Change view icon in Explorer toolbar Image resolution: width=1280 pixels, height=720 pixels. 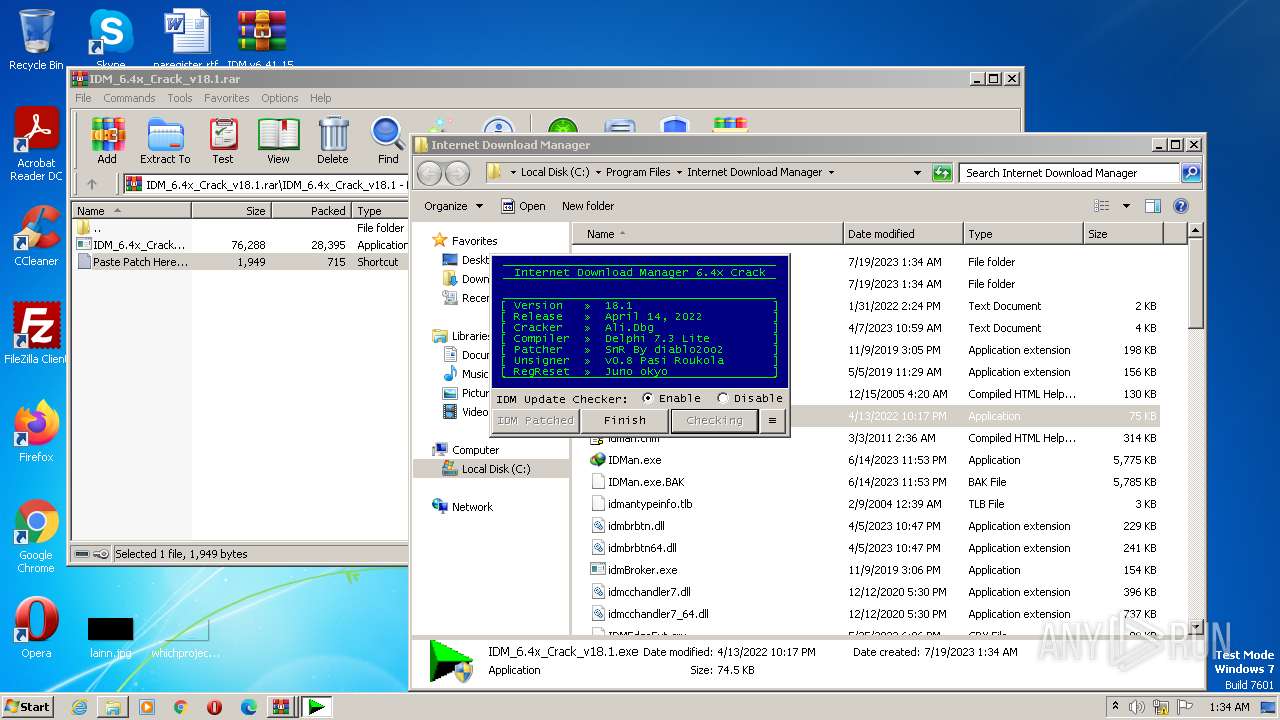click(1102, 206)
